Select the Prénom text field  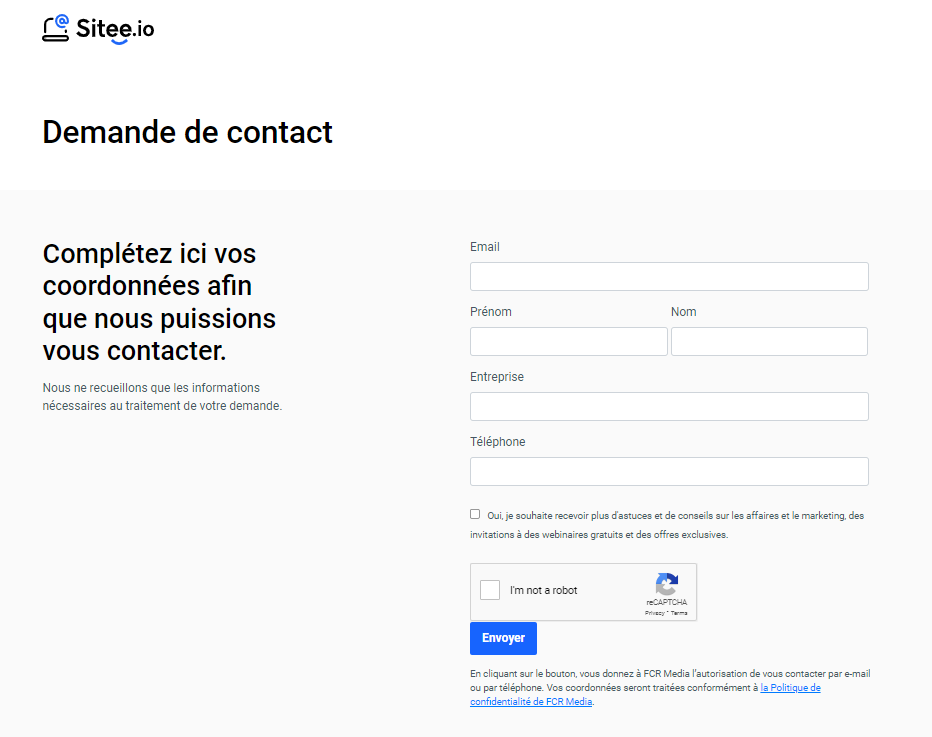[569, 341]
